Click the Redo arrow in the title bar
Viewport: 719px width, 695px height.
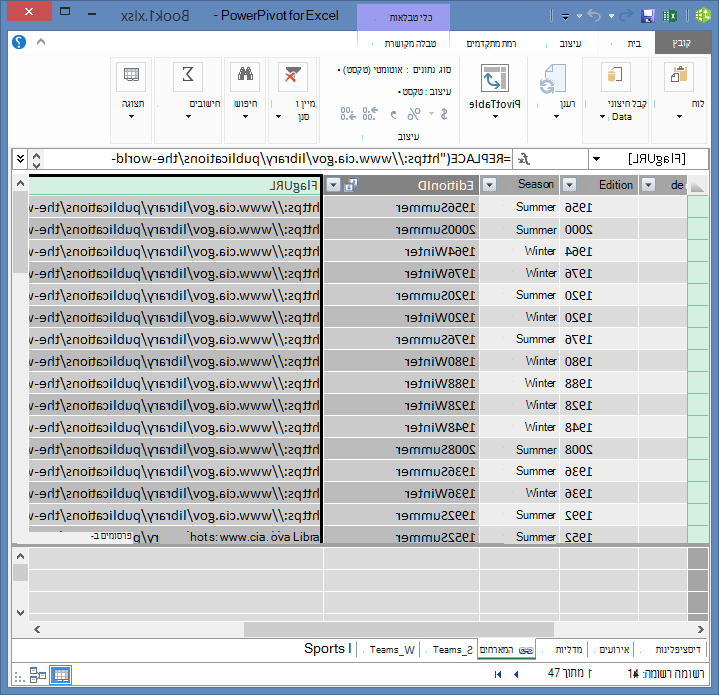coord(625,16)
